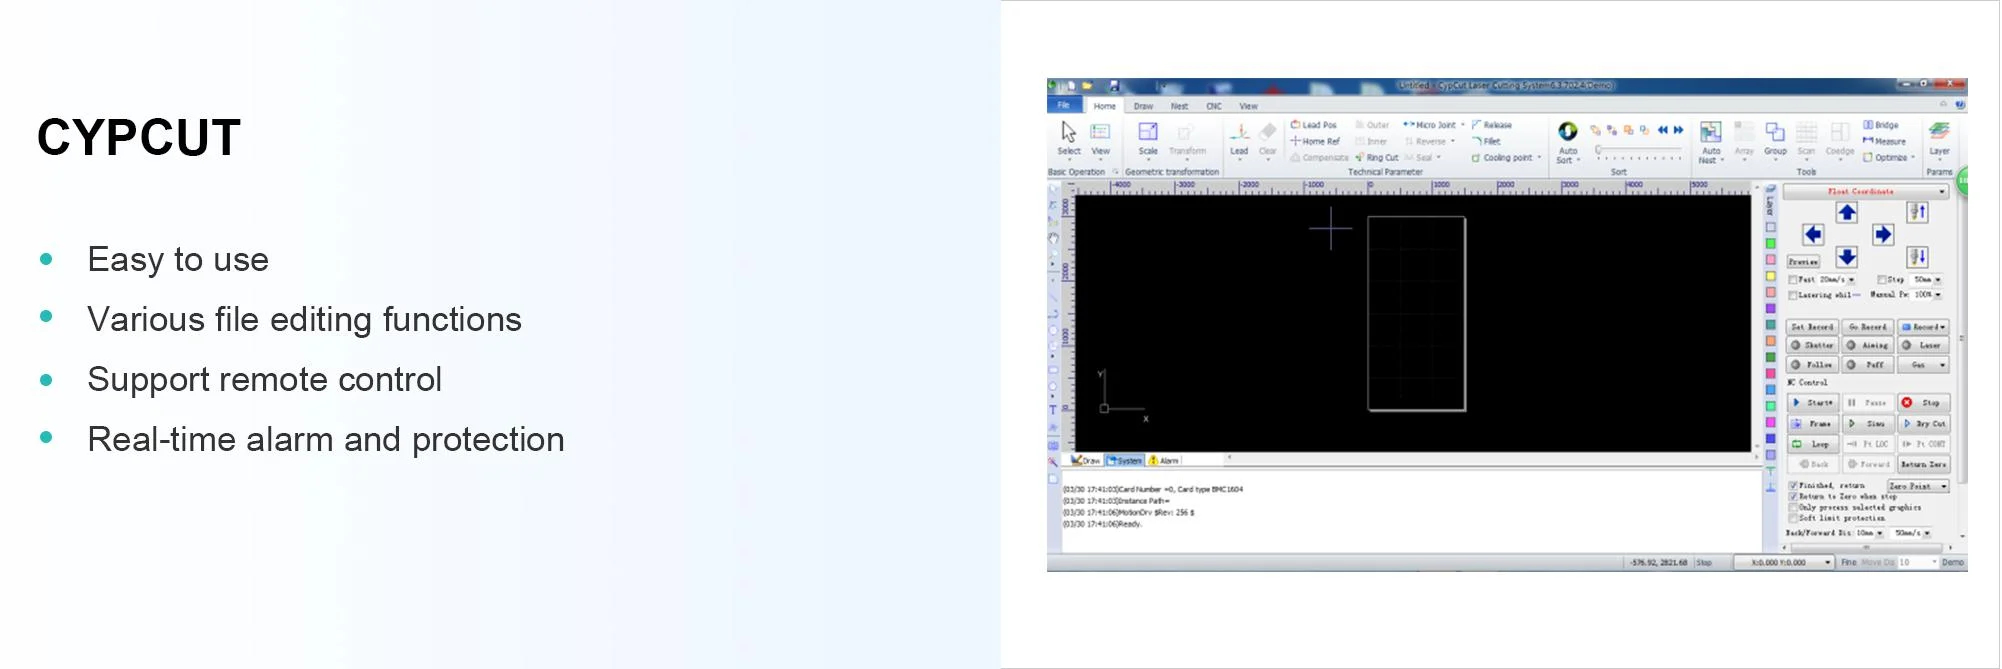Screen dimensions: 2002x669
Task: Enable the Step jog checkbox
Action: (1882, 280)
